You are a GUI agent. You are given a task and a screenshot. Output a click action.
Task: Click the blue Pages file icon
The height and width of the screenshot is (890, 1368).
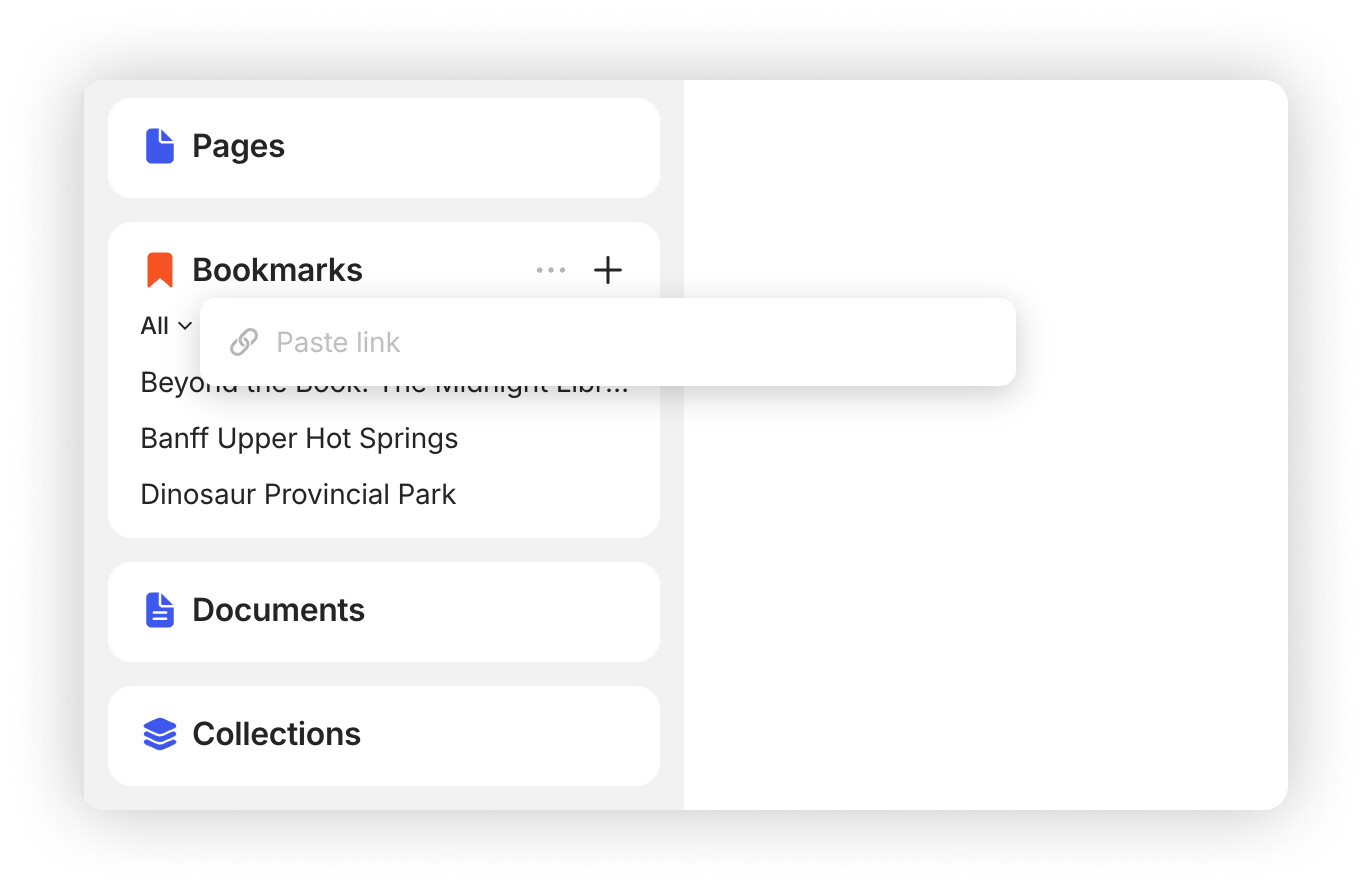[x=160, y=146]
